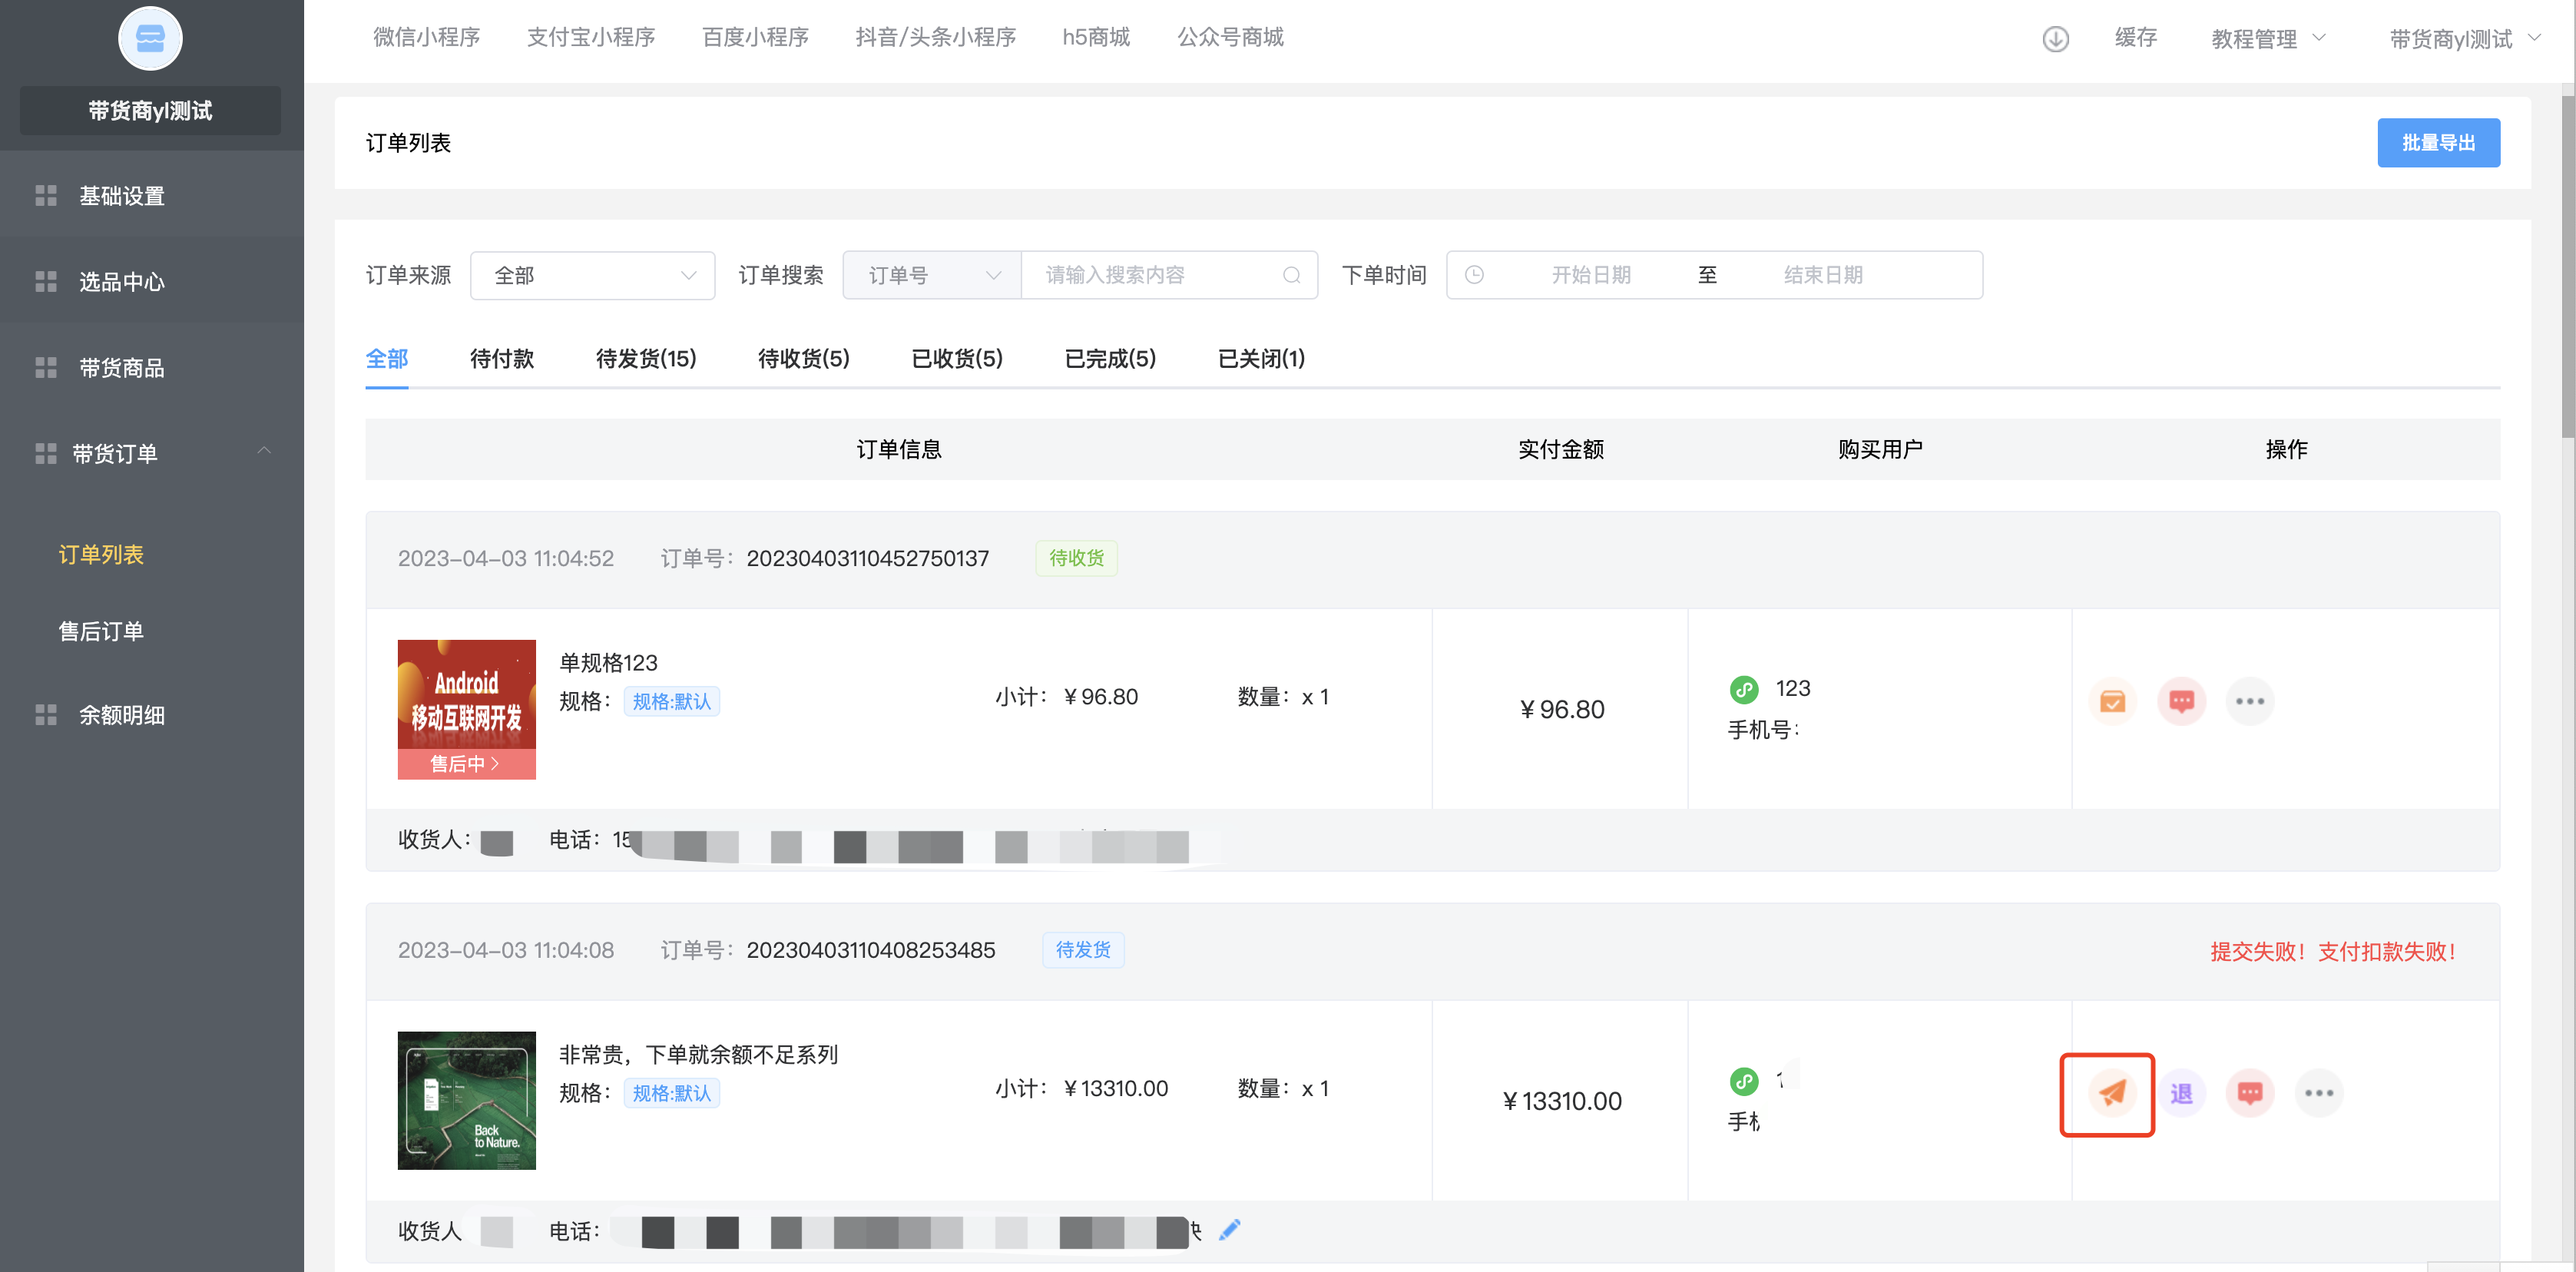Open the message icon on the second order

click(2249, 1093)
